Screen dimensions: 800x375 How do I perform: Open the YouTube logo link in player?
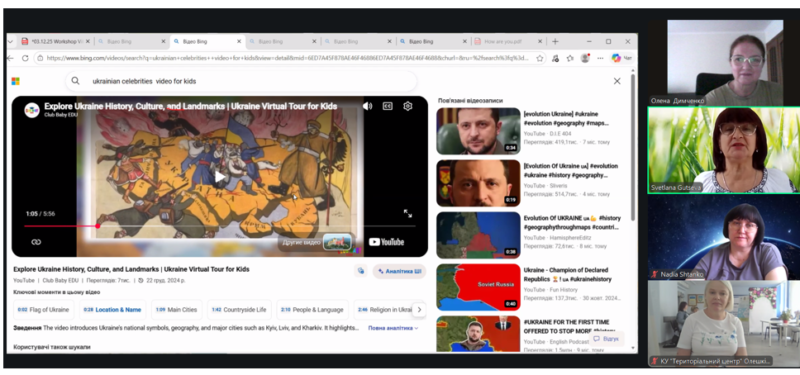click(386, 242)
